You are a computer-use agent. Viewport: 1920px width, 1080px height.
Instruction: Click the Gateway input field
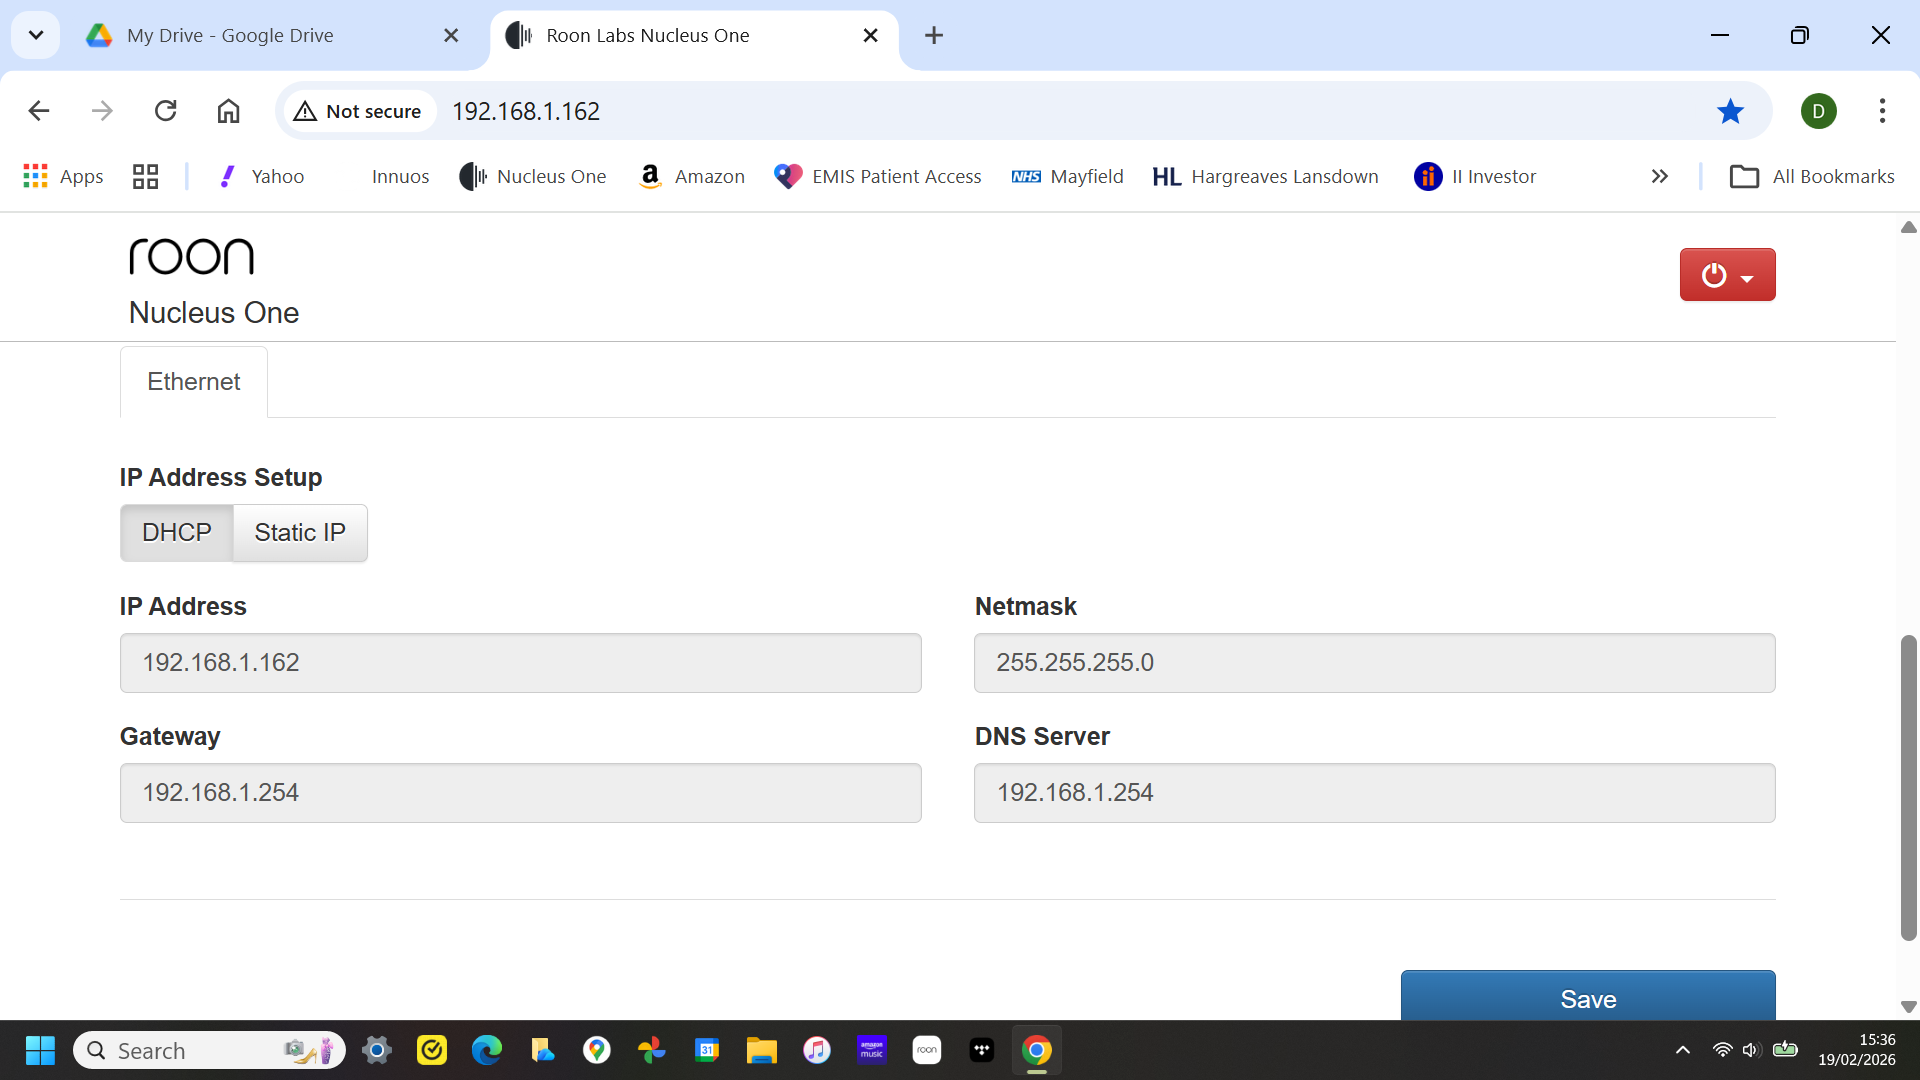[520, 793]
